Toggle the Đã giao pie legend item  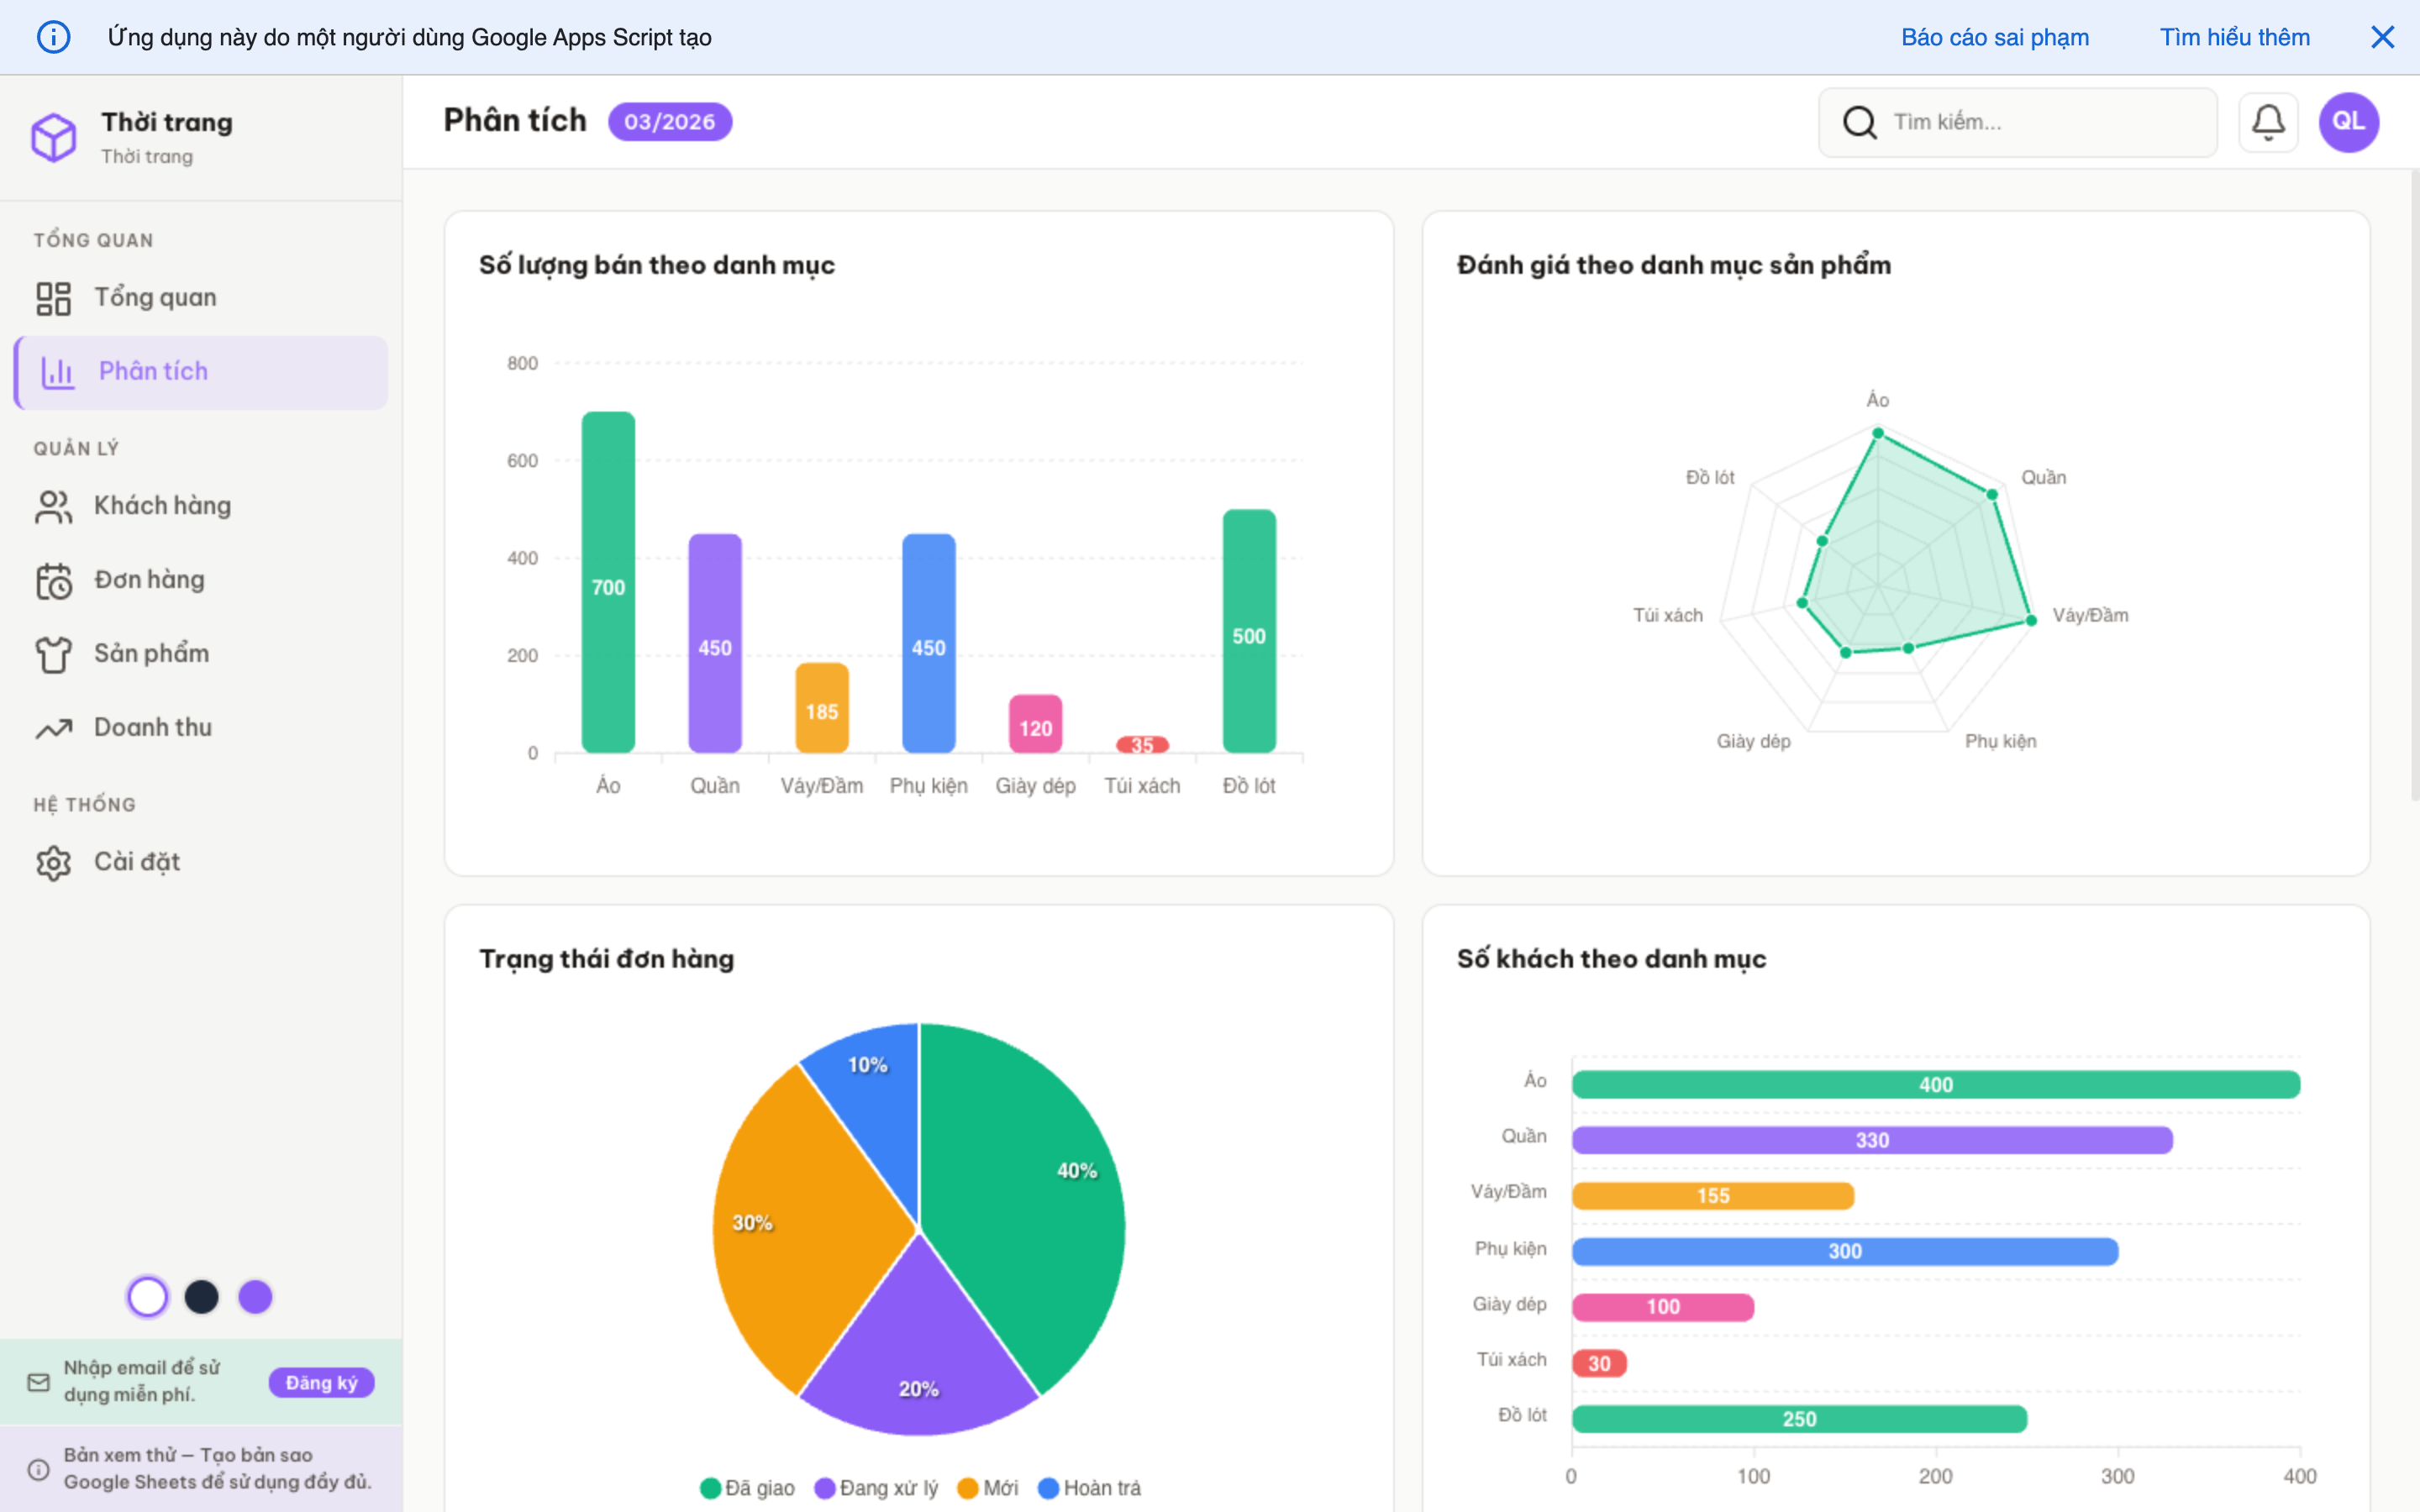(x=748, y=1488)
